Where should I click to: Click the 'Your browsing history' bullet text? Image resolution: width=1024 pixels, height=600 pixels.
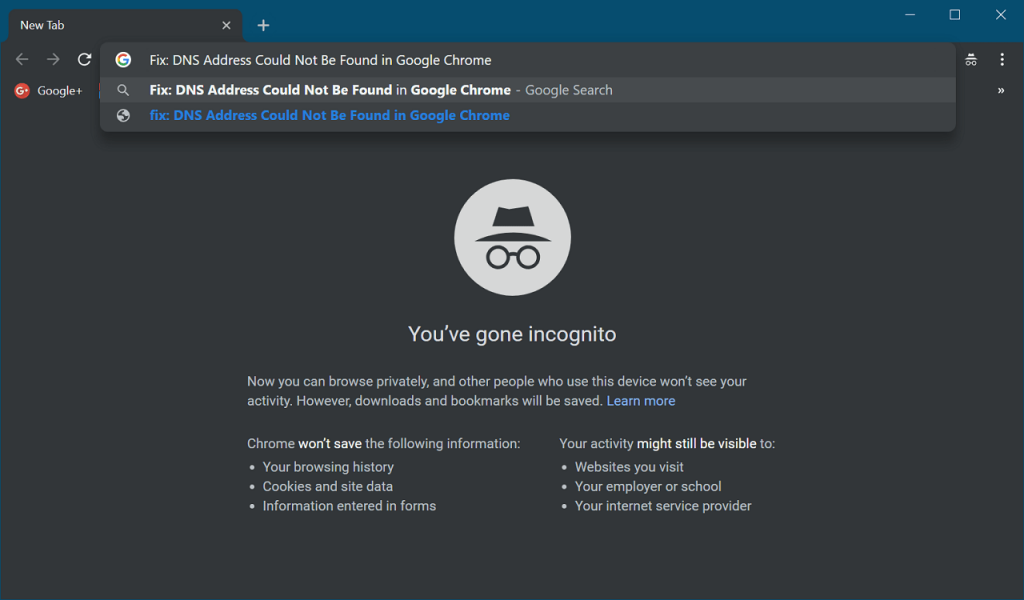click(x=328, y=467)
